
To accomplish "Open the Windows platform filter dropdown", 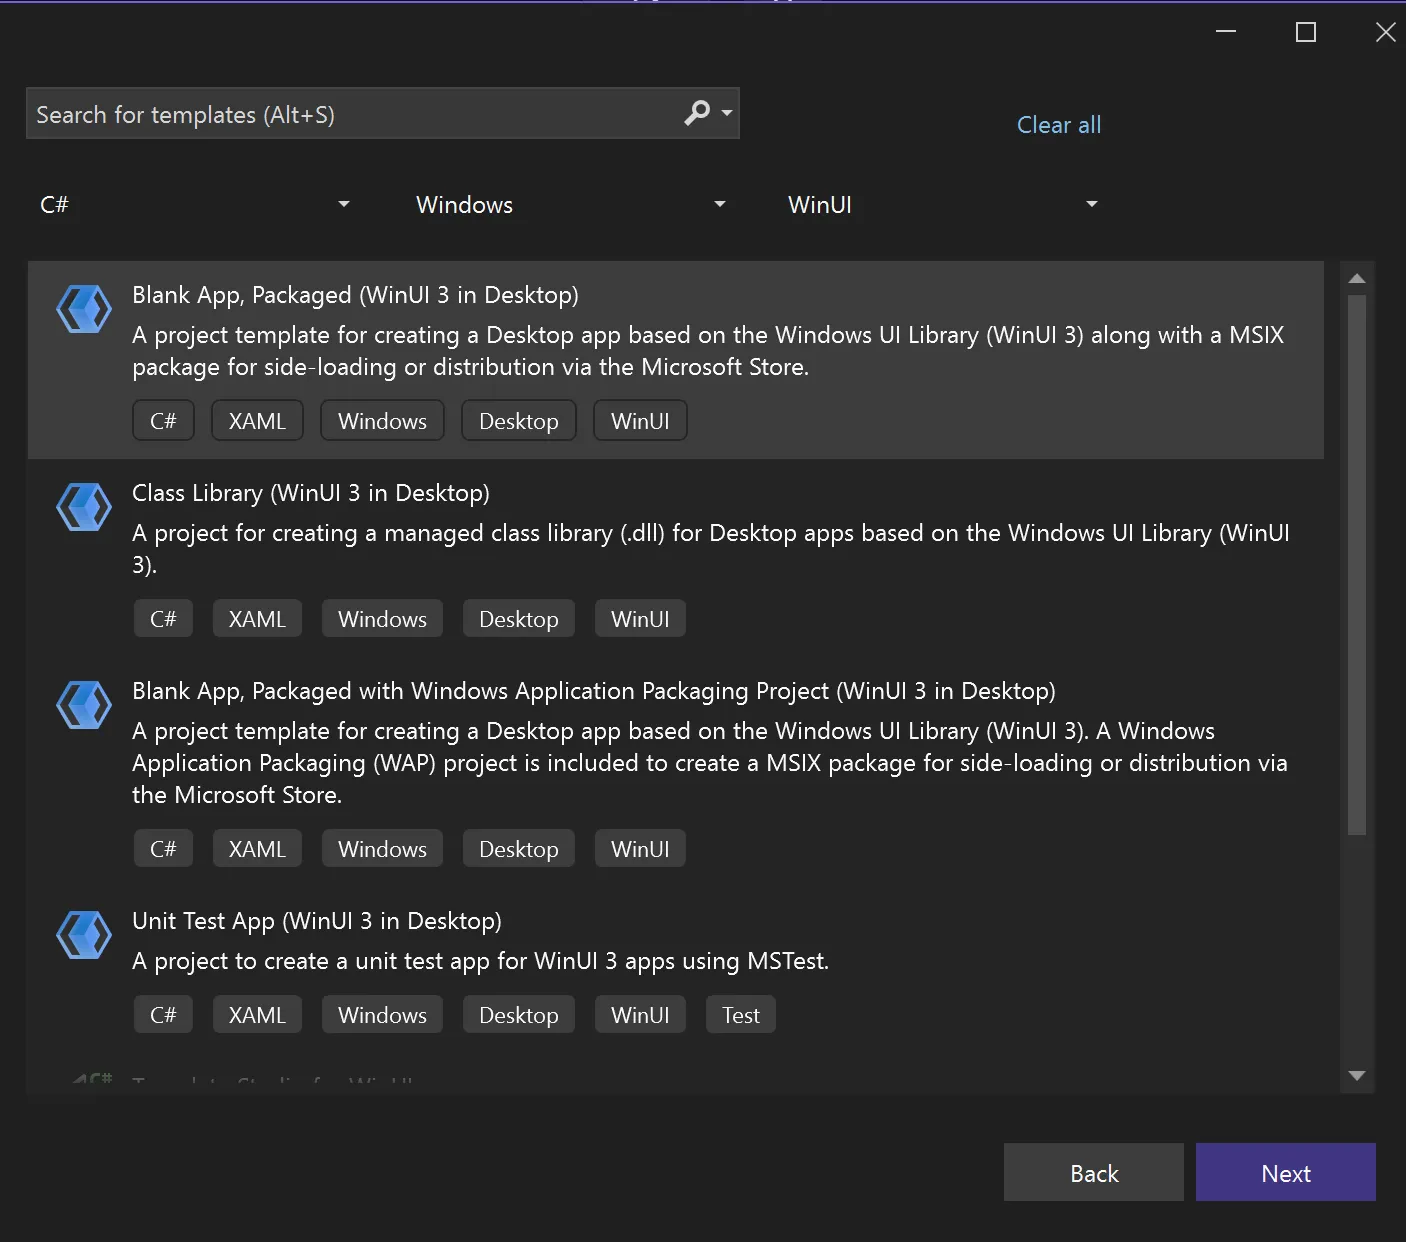I will point(570,205).
